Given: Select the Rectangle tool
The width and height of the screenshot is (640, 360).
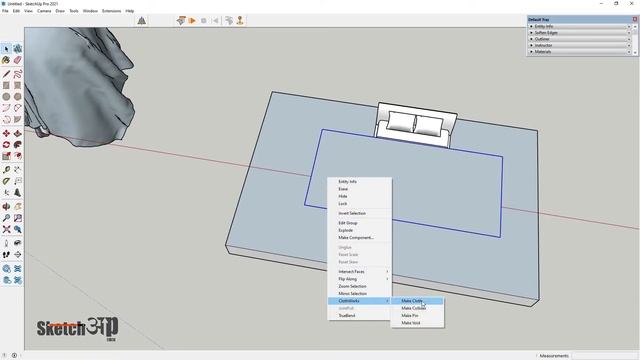Looking at the screenshot, I should pos(6,85).
